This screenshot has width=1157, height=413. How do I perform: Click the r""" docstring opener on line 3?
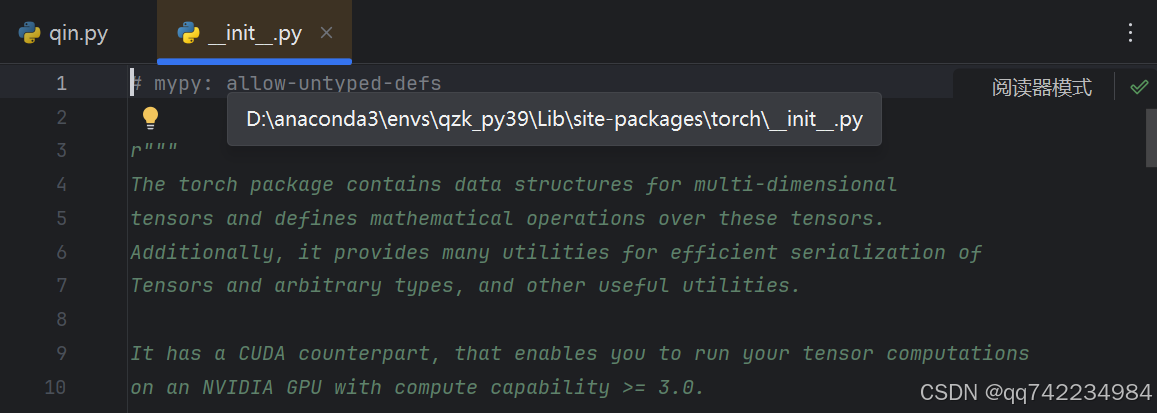[153, 151]
